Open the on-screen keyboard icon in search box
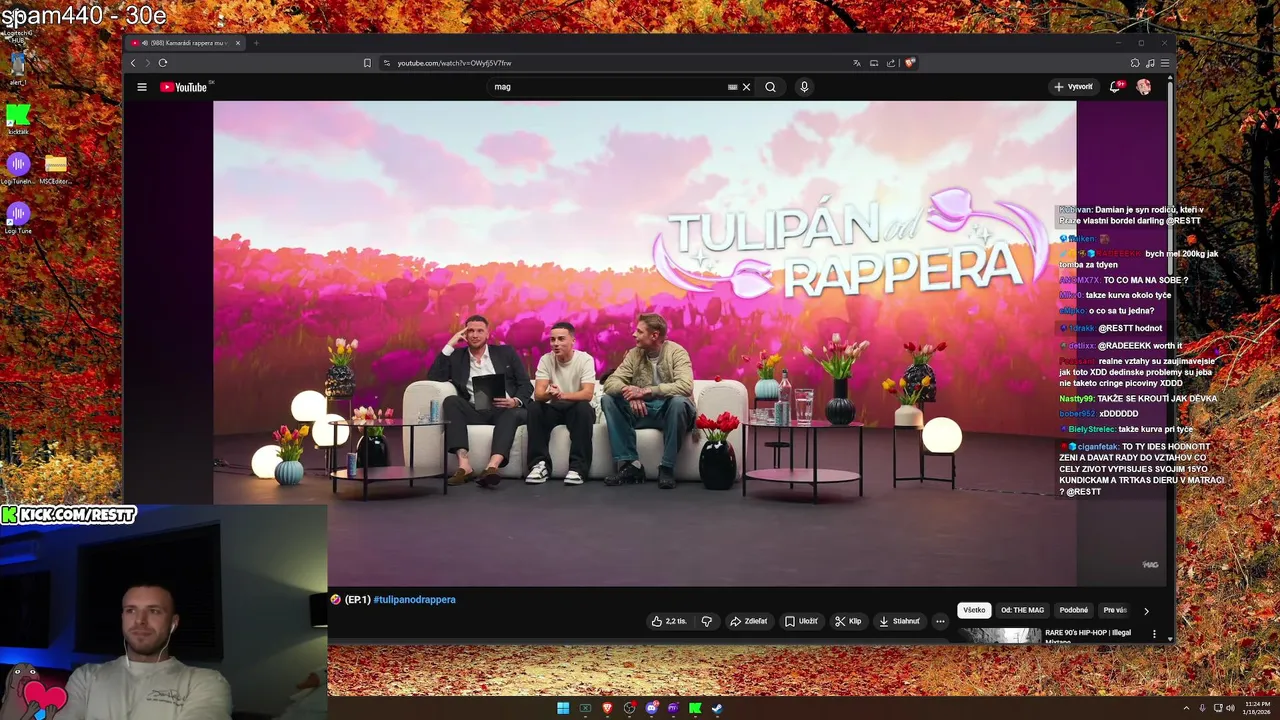1280x720 pixels. pyautogui.click(x=732, y=87)
